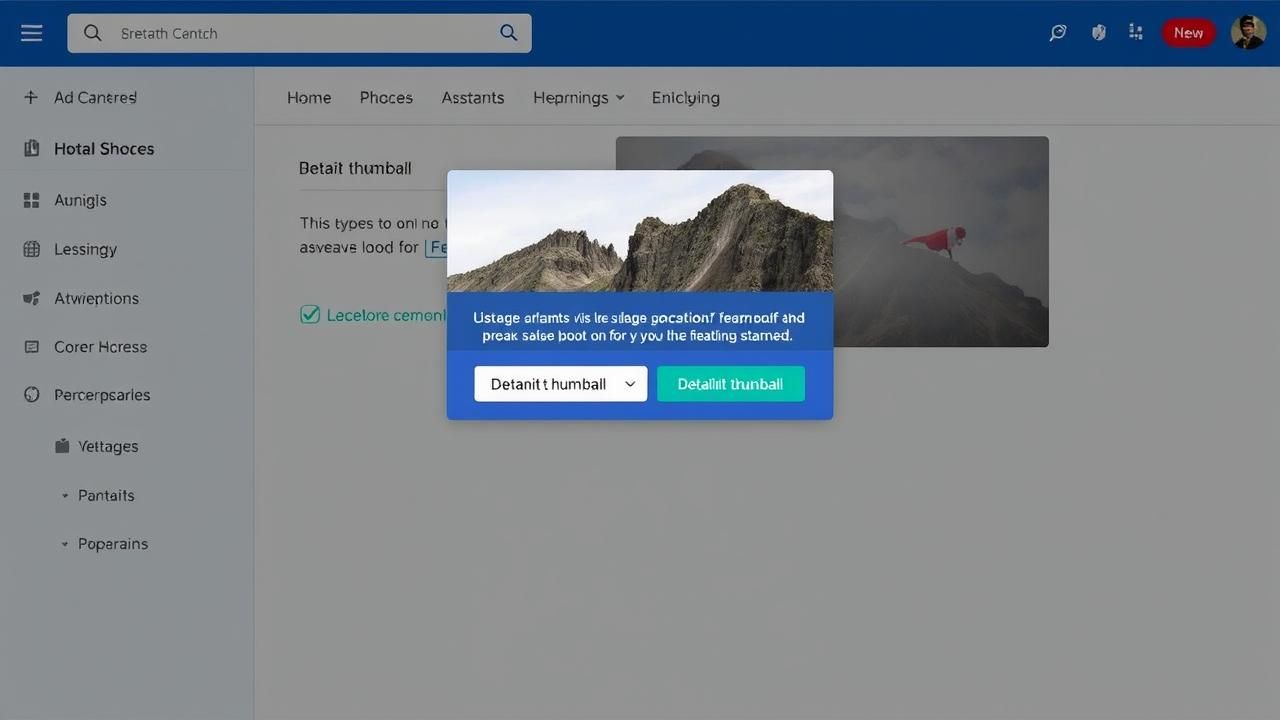Go to the Home tab

point(309,97)
